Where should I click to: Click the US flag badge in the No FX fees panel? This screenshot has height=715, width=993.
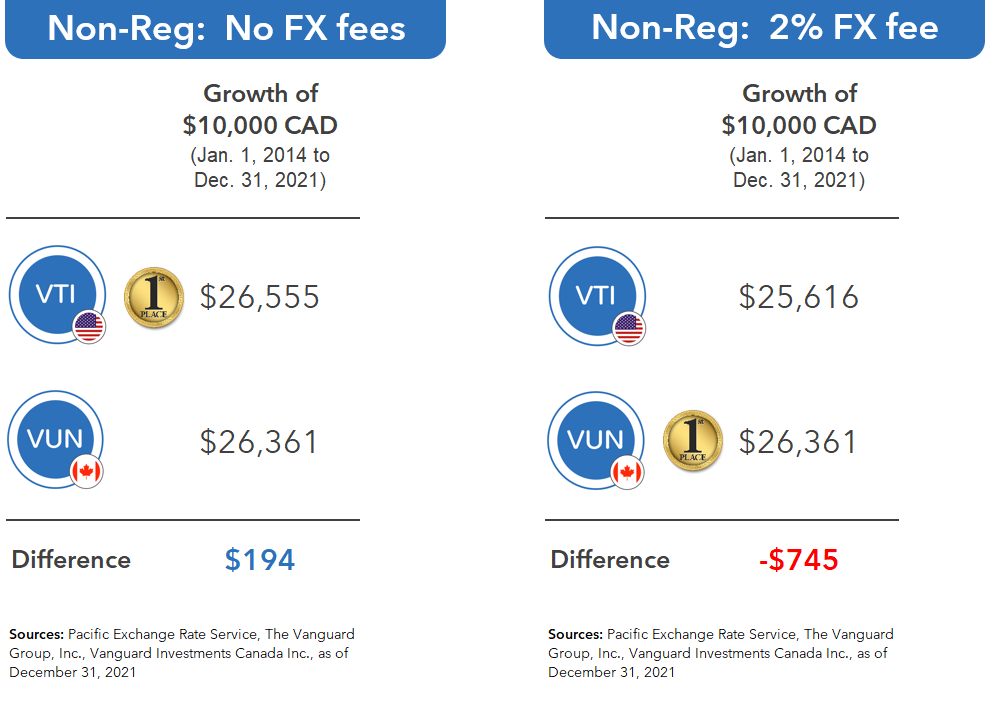coord(89,327)
